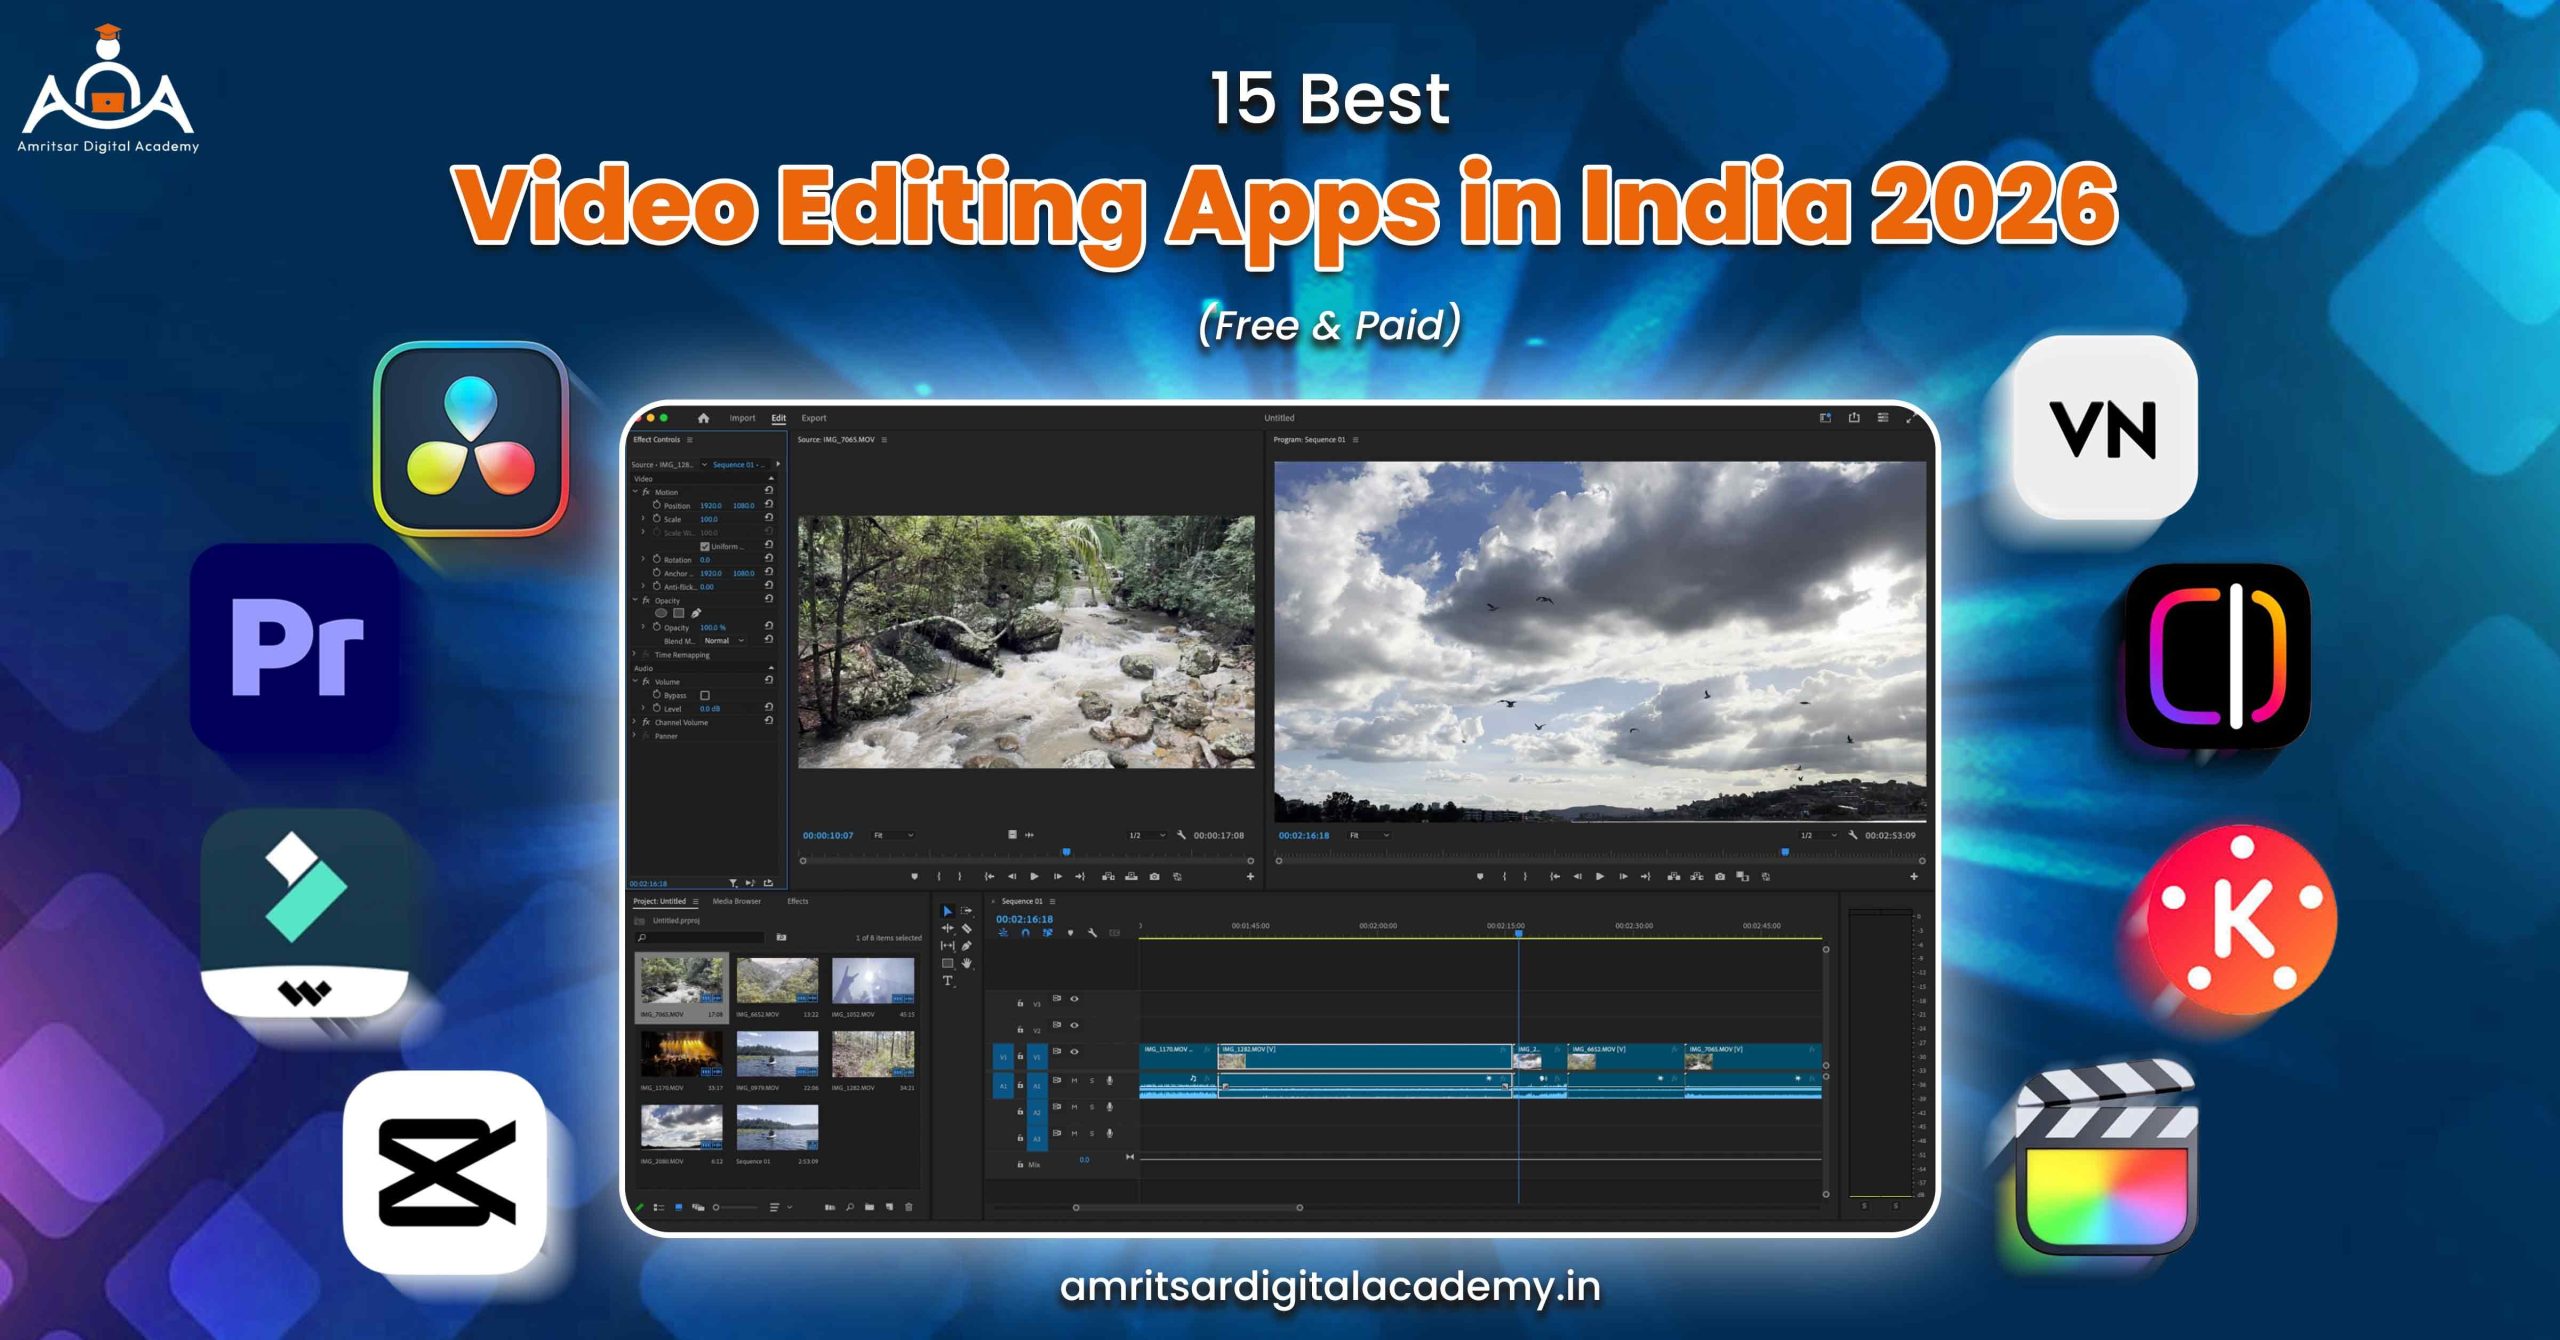Open Program monitor 1/2 resolution dropdown
The width and height of the screenshot is (2560, 1340).
(x=1819, y=835)
